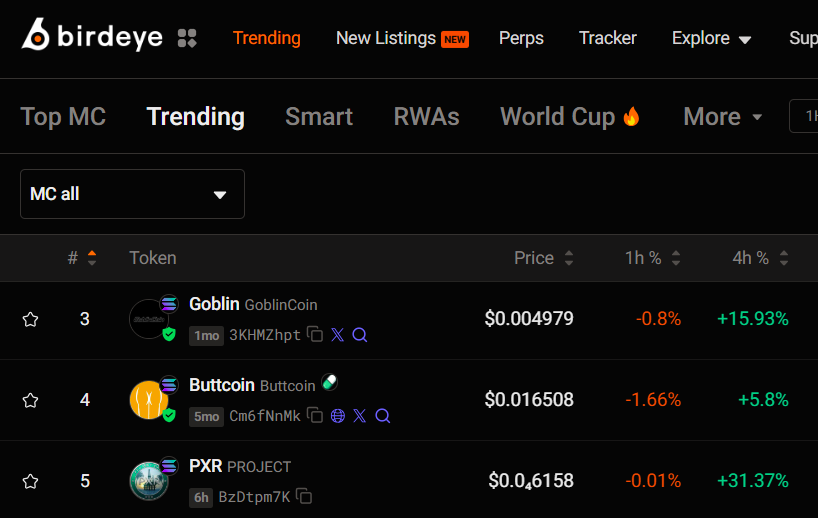Switch to RWAs tab
Image resolution: width=818 pixels, height=518 pixels.
[x=427, y=116]
